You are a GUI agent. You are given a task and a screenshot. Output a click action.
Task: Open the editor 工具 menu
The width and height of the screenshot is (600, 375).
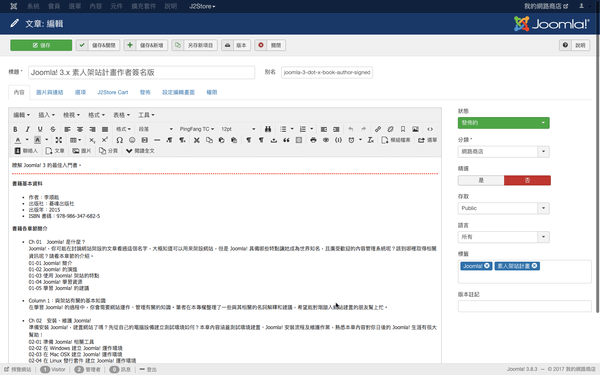[147, 115]
